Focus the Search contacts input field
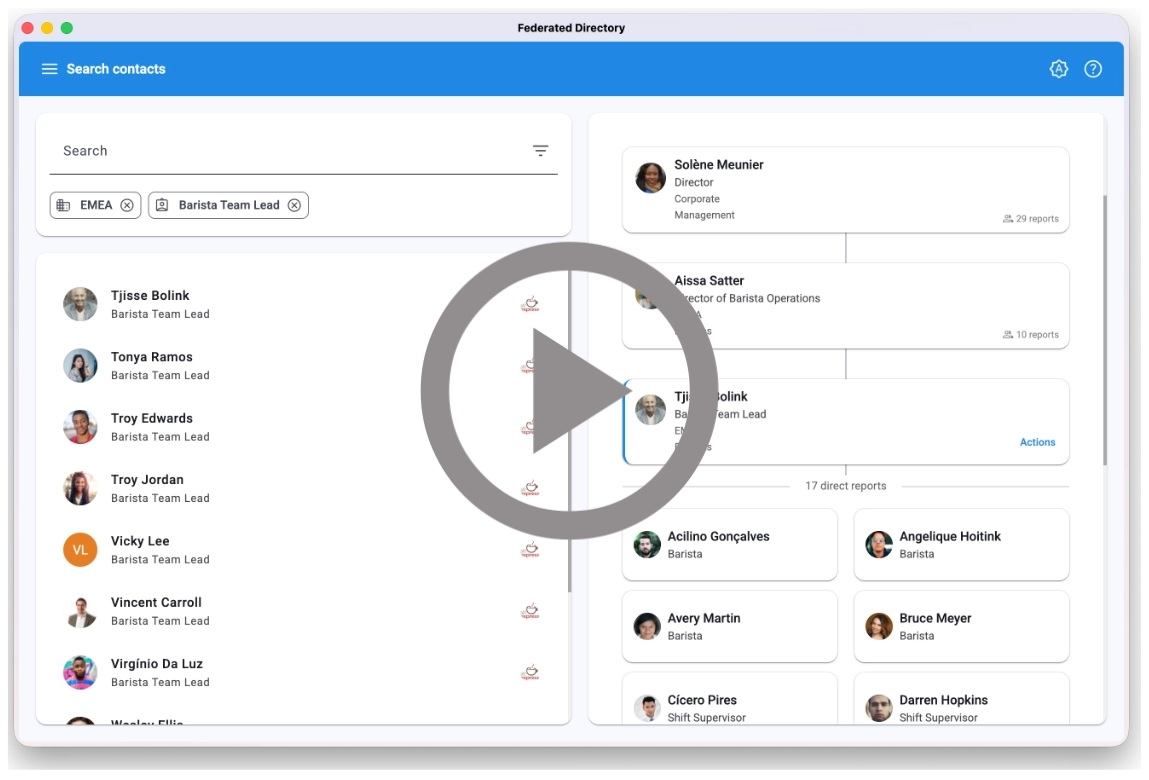1149x780 pixels. (x=303, y=151)
